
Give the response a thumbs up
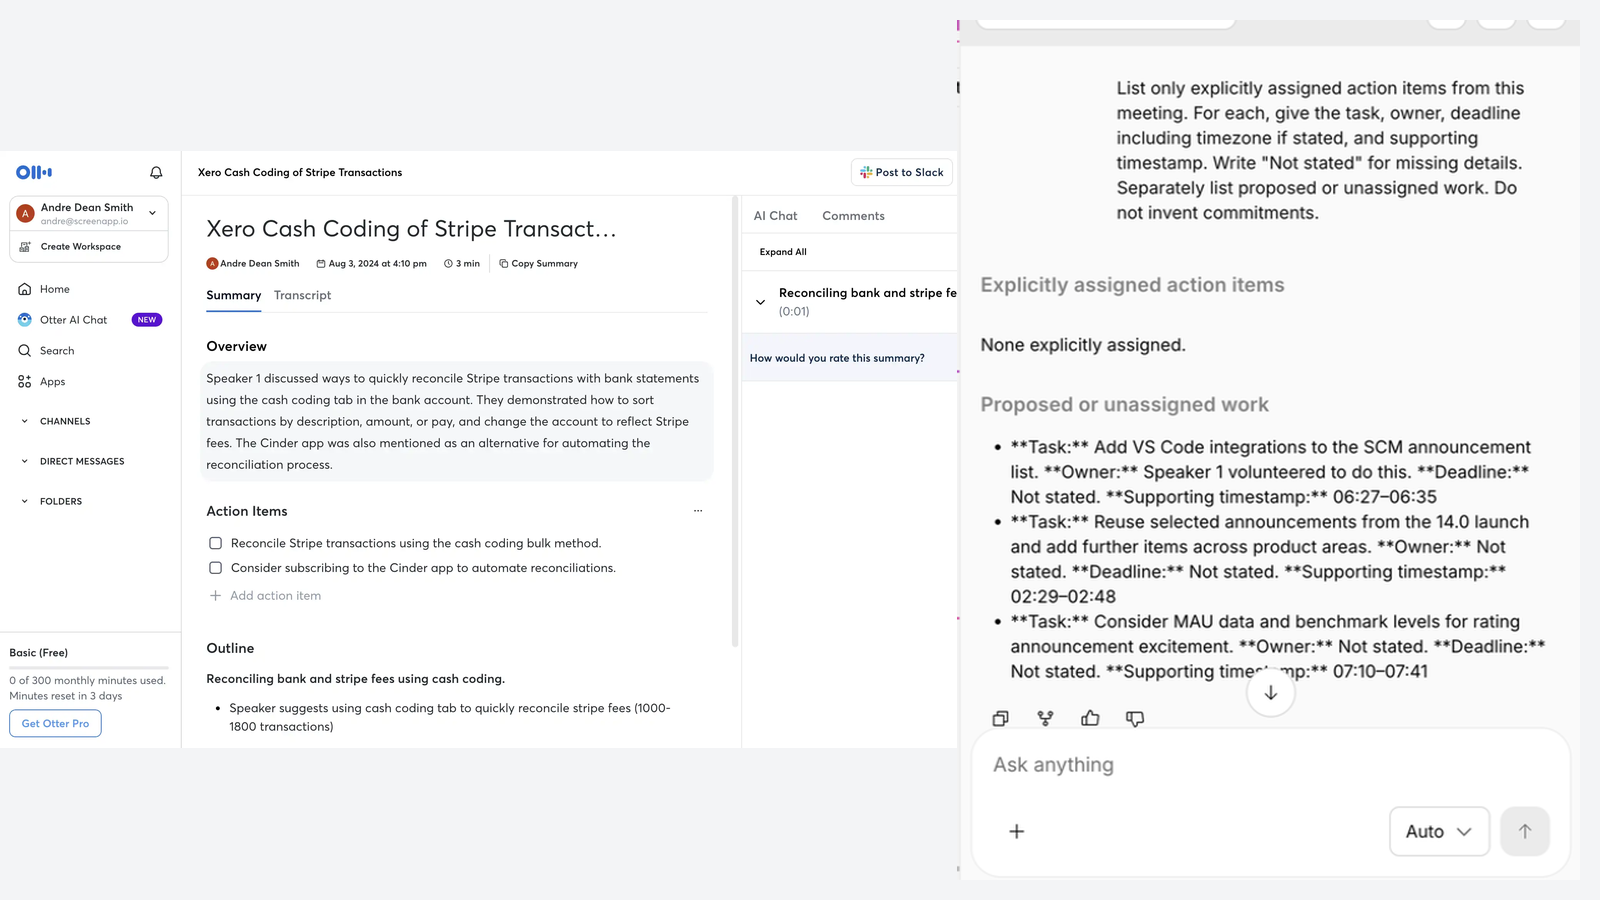coord(1090,718)
